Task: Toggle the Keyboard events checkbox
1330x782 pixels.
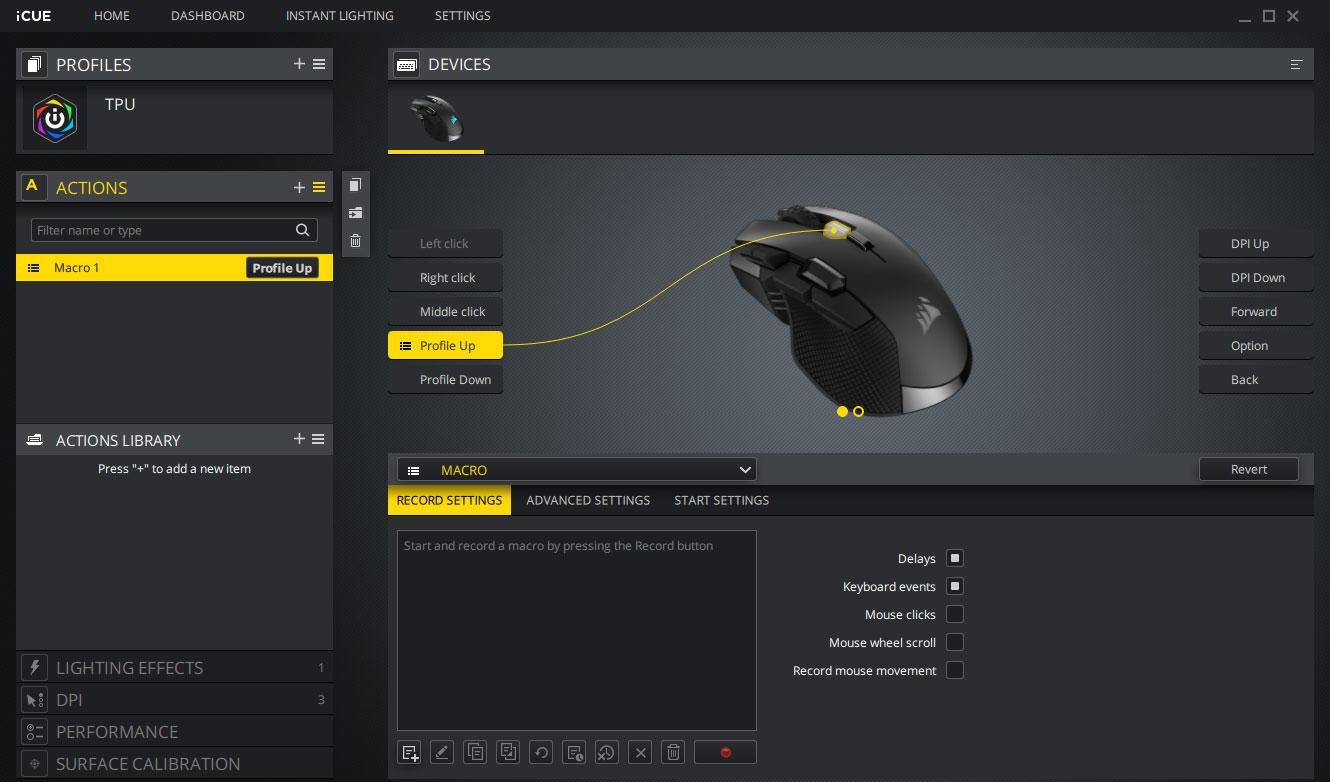Action: (x=955, y=586)
